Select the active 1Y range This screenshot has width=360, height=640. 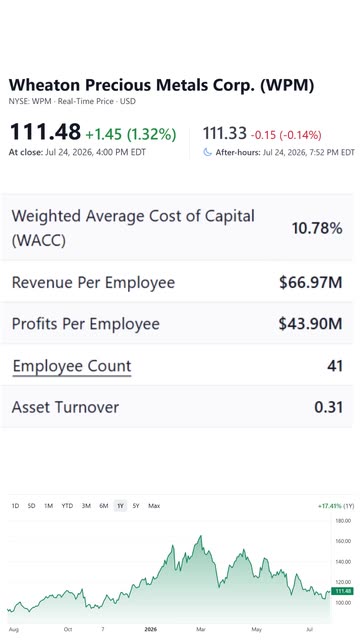coord(120,506)
